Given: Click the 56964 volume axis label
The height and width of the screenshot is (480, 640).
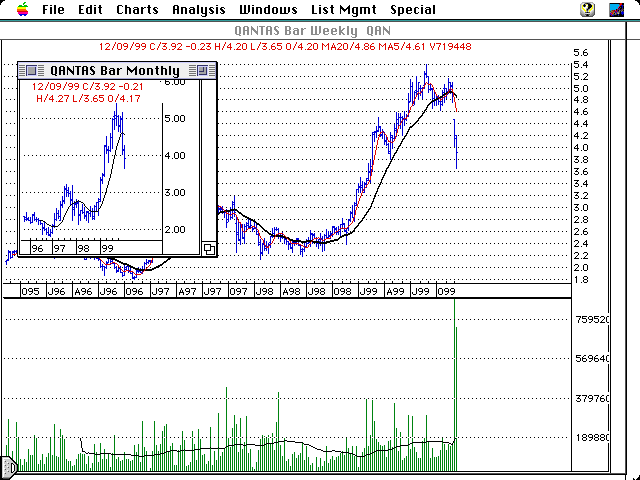Looking at the screenshot, I should [592, 359].
